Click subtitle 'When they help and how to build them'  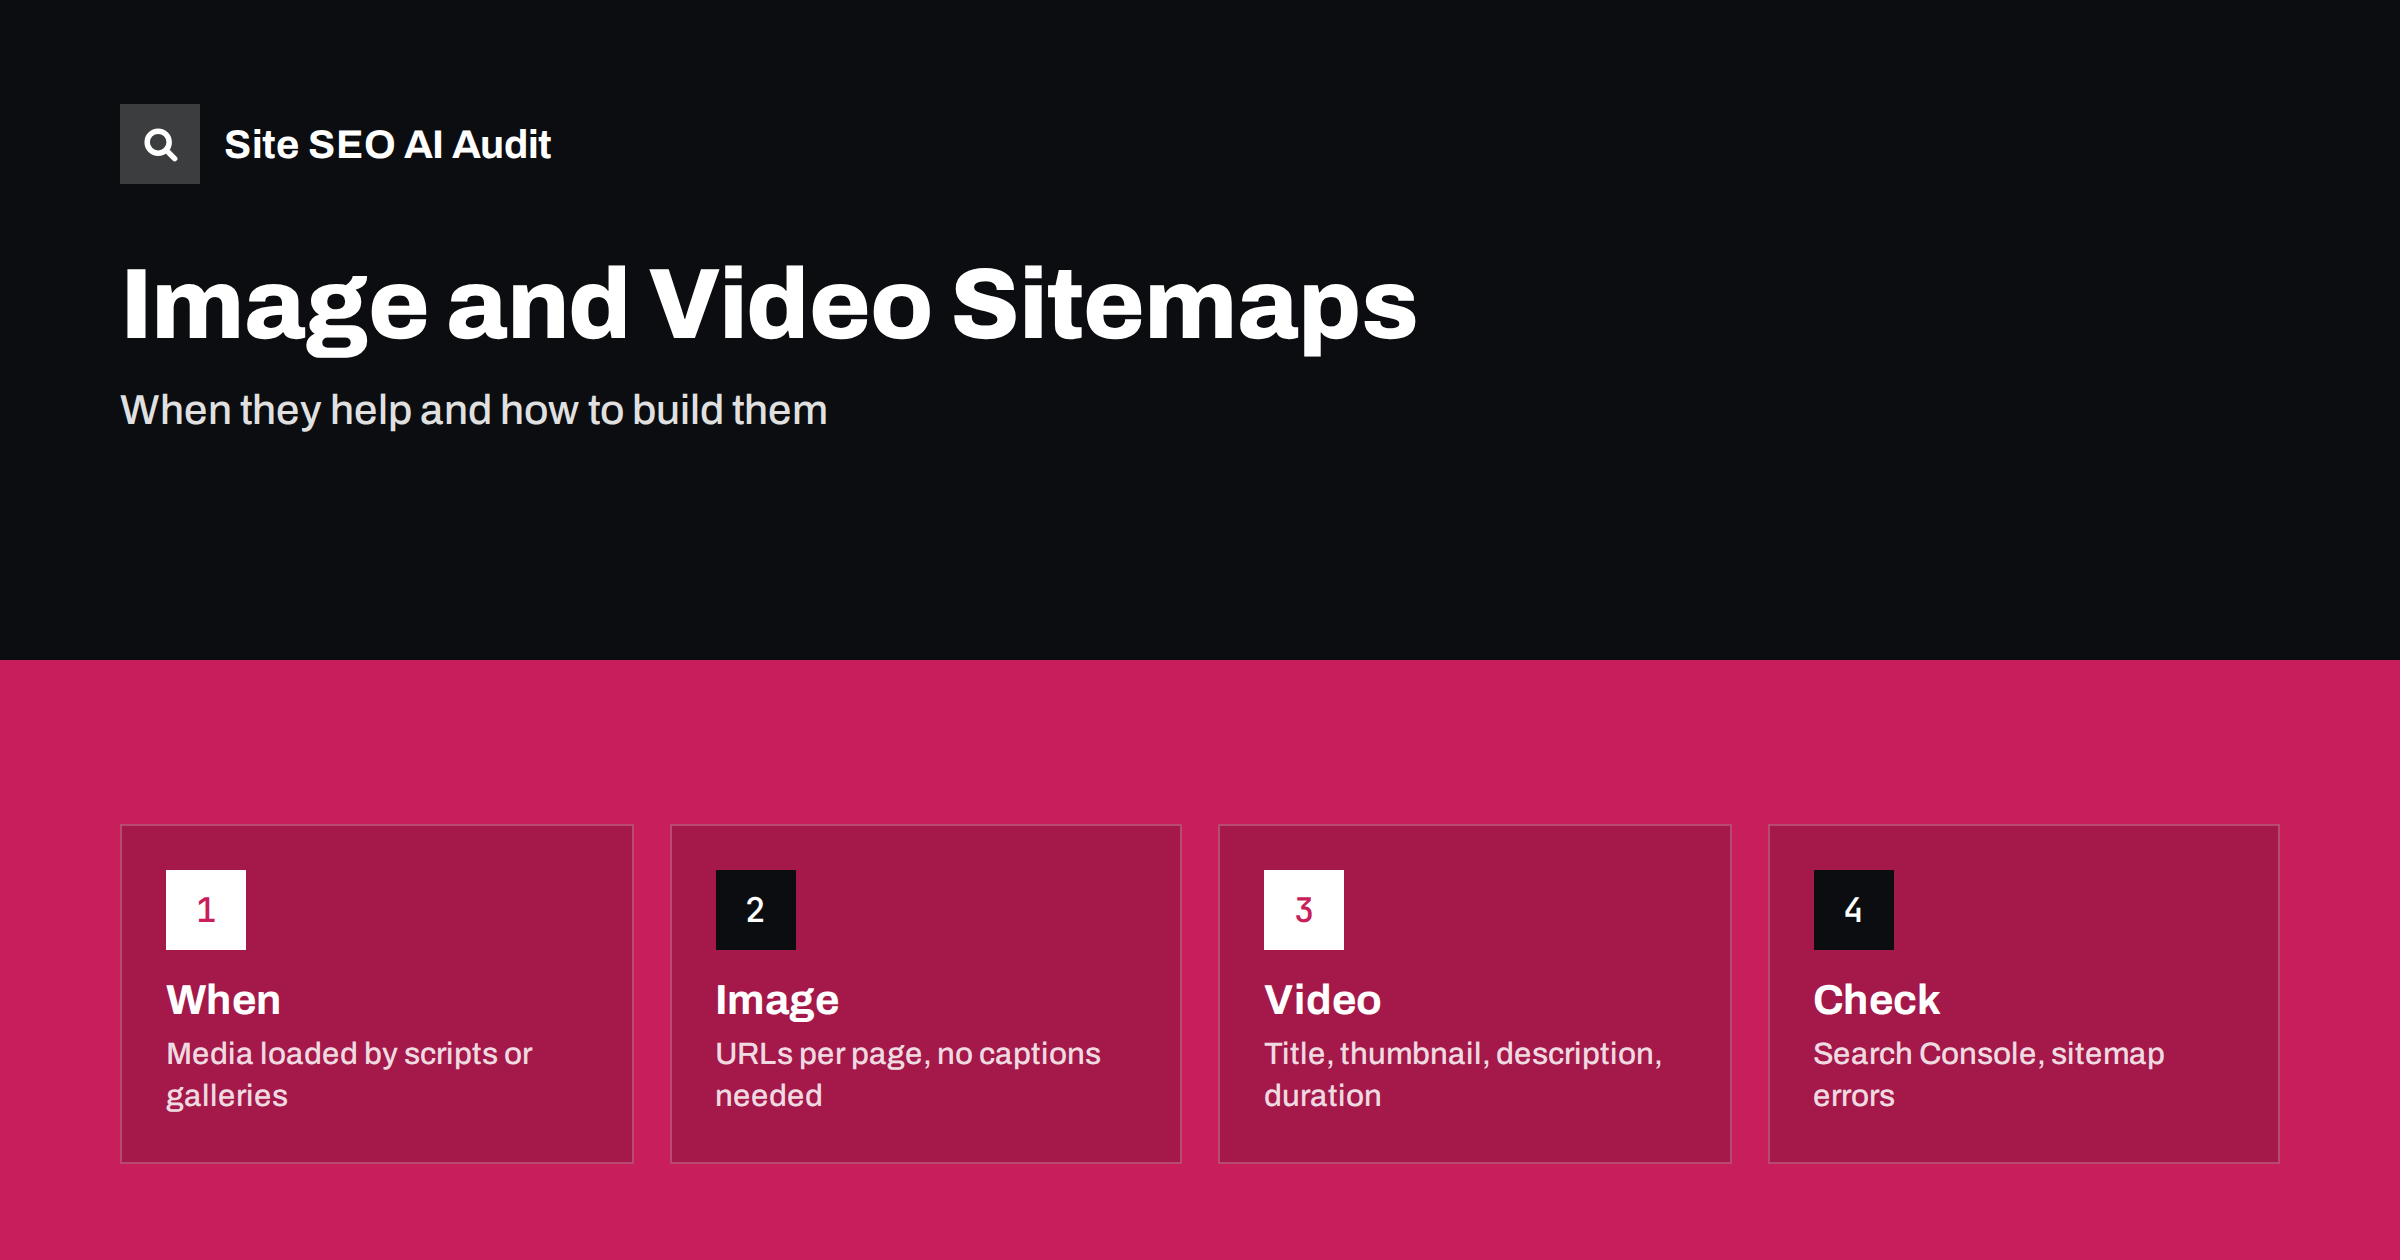(x=474, y=410)
